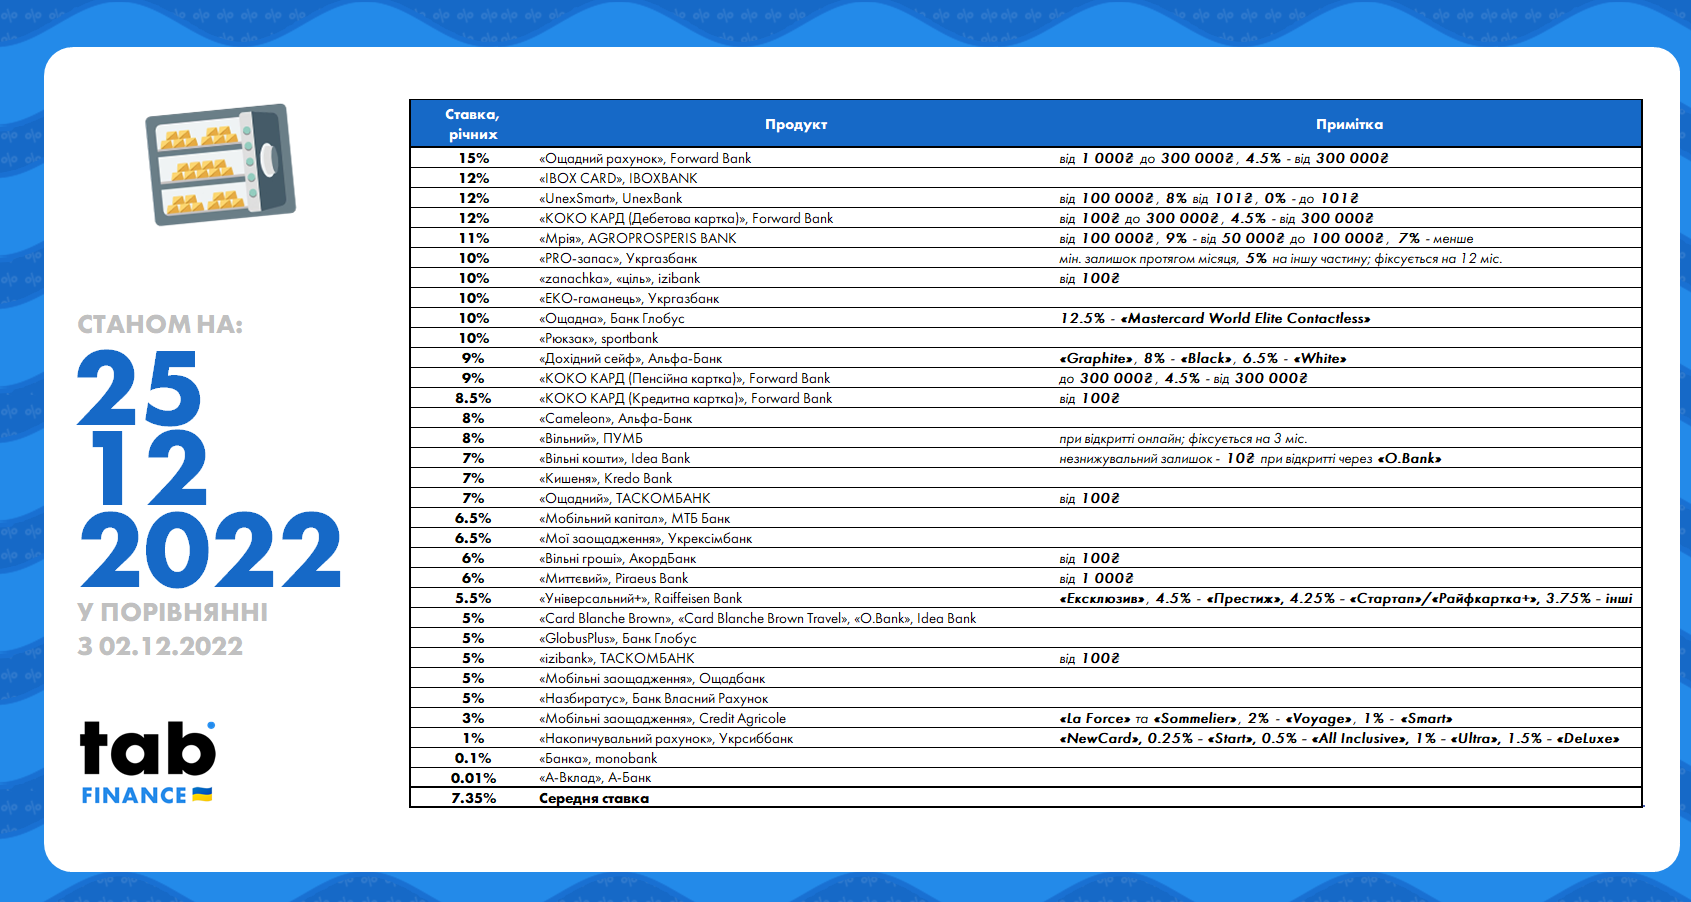Viewport: 1691px width, 902px height.
Task: Select the 'при відкритті онлайн' note
Action: coord(1183,438)
